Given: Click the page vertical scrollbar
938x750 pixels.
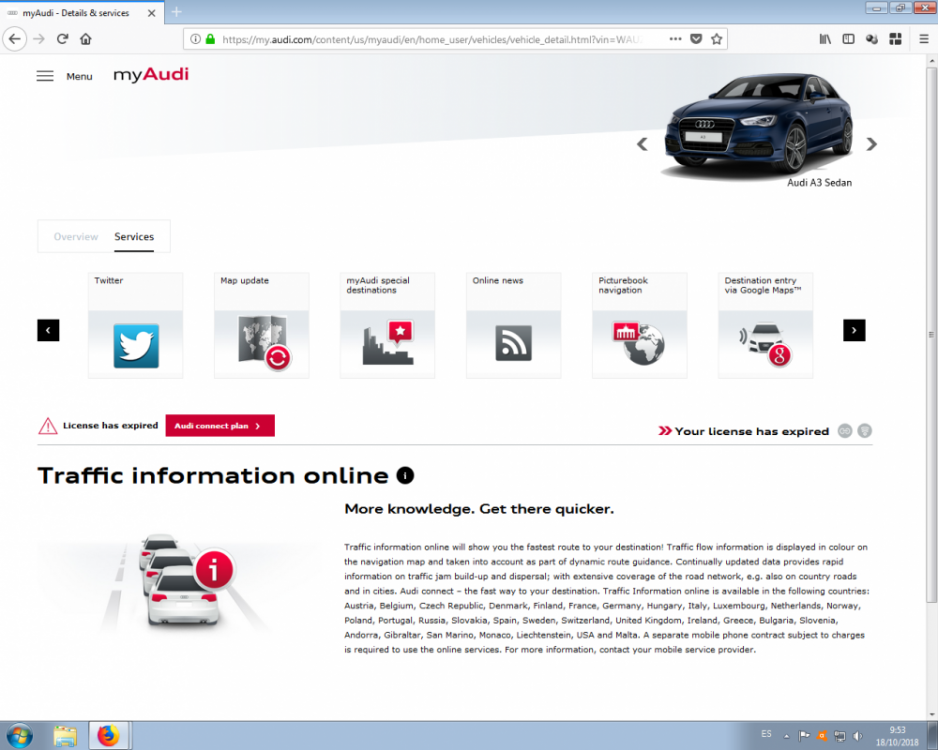Looking at the screenshot, I should (x=932, y=334).
